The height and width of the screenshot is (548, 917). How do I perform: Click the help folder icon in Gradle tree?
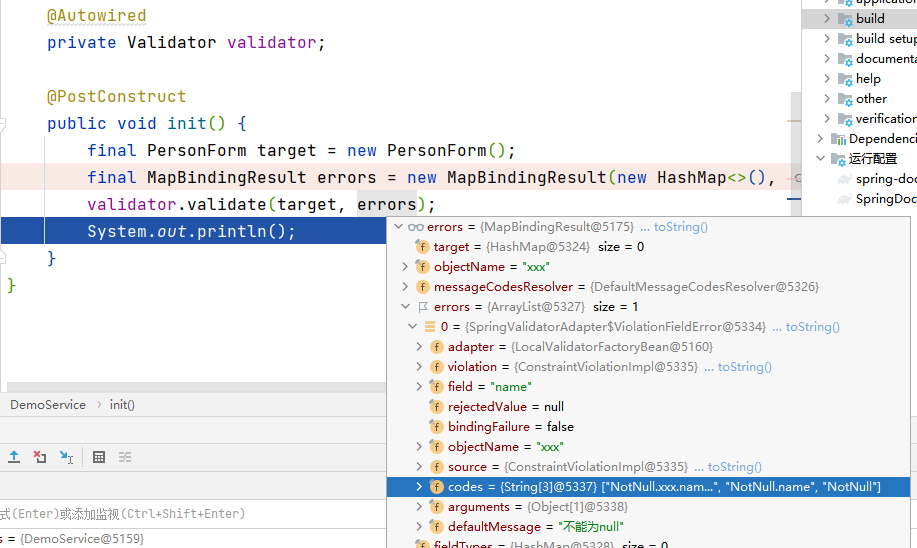click(x=845, y=79)
